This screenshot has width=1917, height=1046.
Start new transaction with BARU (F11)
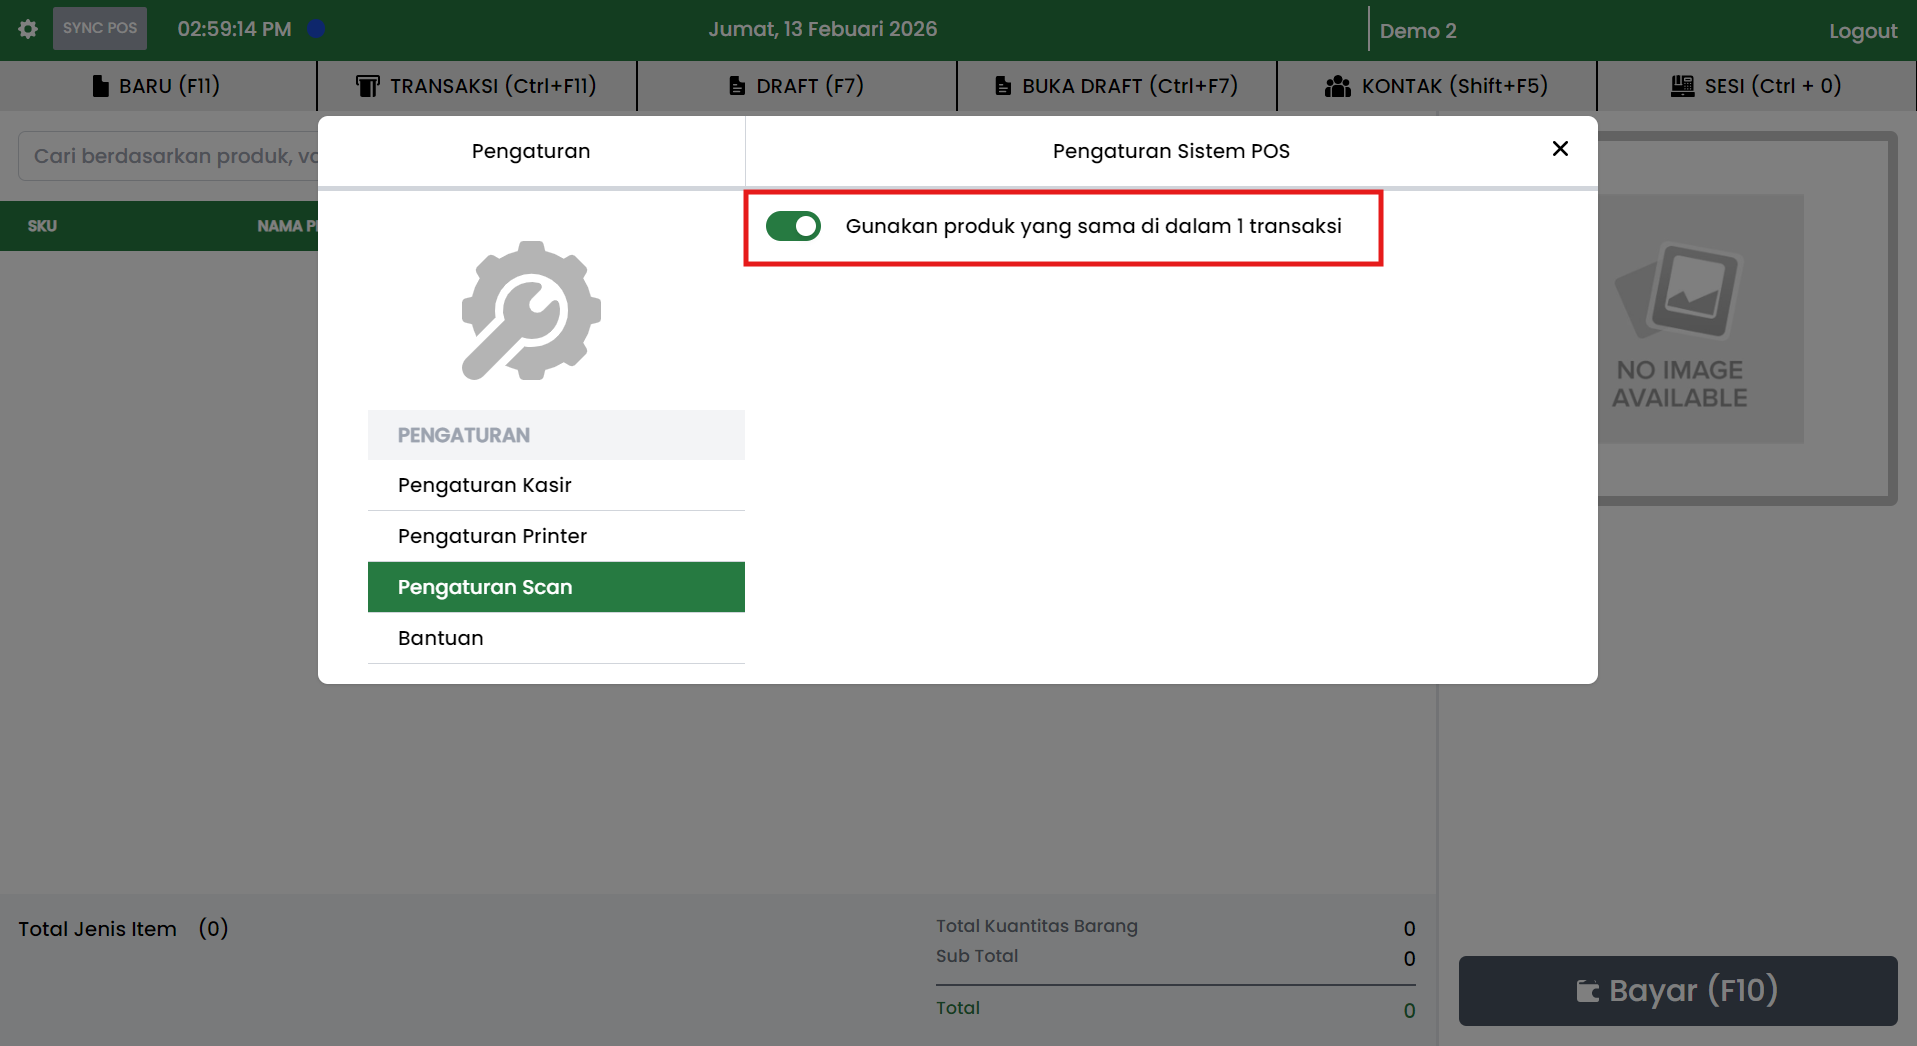click(157, 86)
